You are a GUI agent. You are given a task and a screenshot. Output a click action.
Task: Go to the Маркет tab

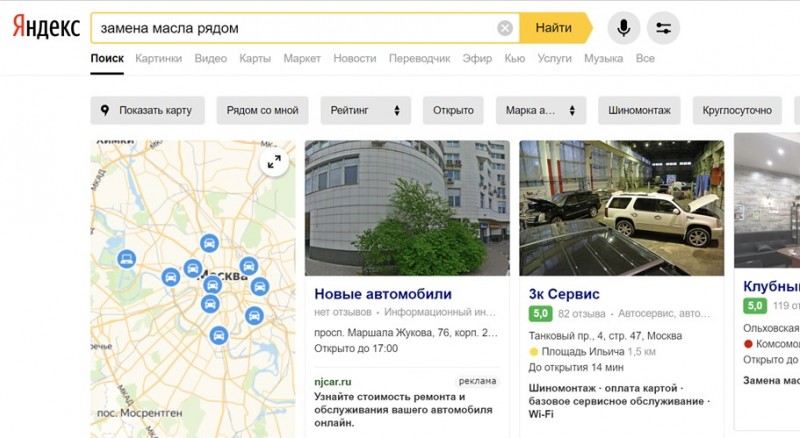click(x=302, y=59)
